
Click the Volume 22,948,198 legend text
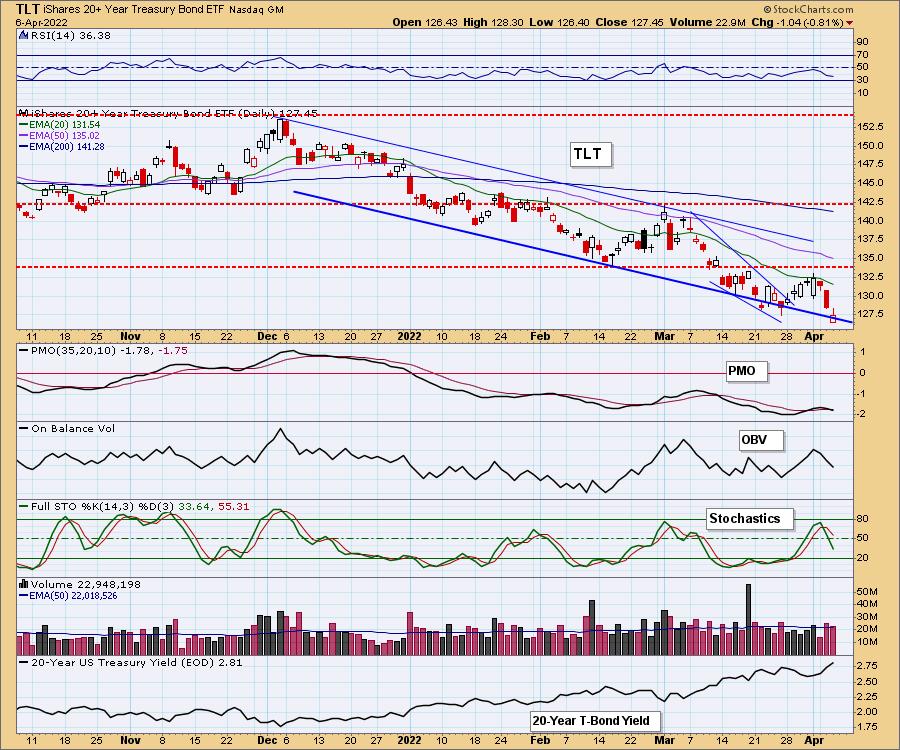click(x=85, y=584)
